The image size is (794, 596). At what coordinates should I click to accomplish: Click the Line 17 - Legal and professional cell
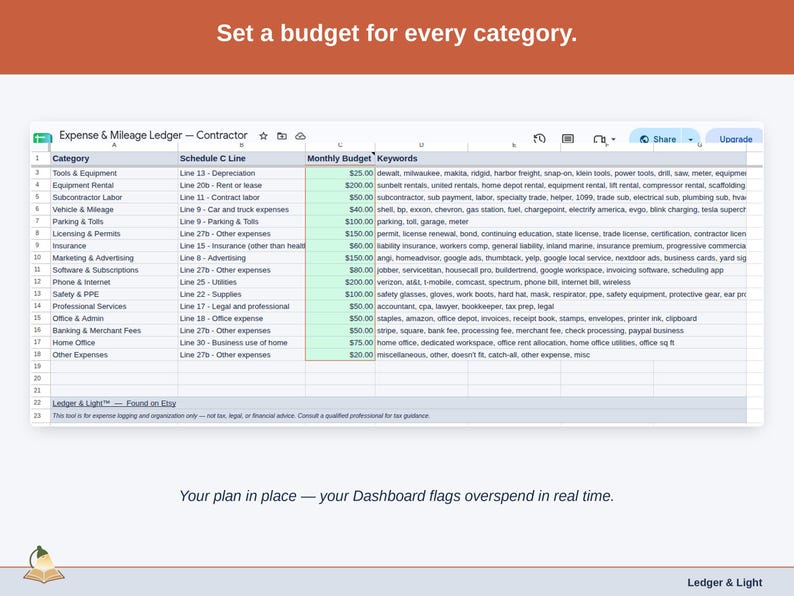coord(242,306)
